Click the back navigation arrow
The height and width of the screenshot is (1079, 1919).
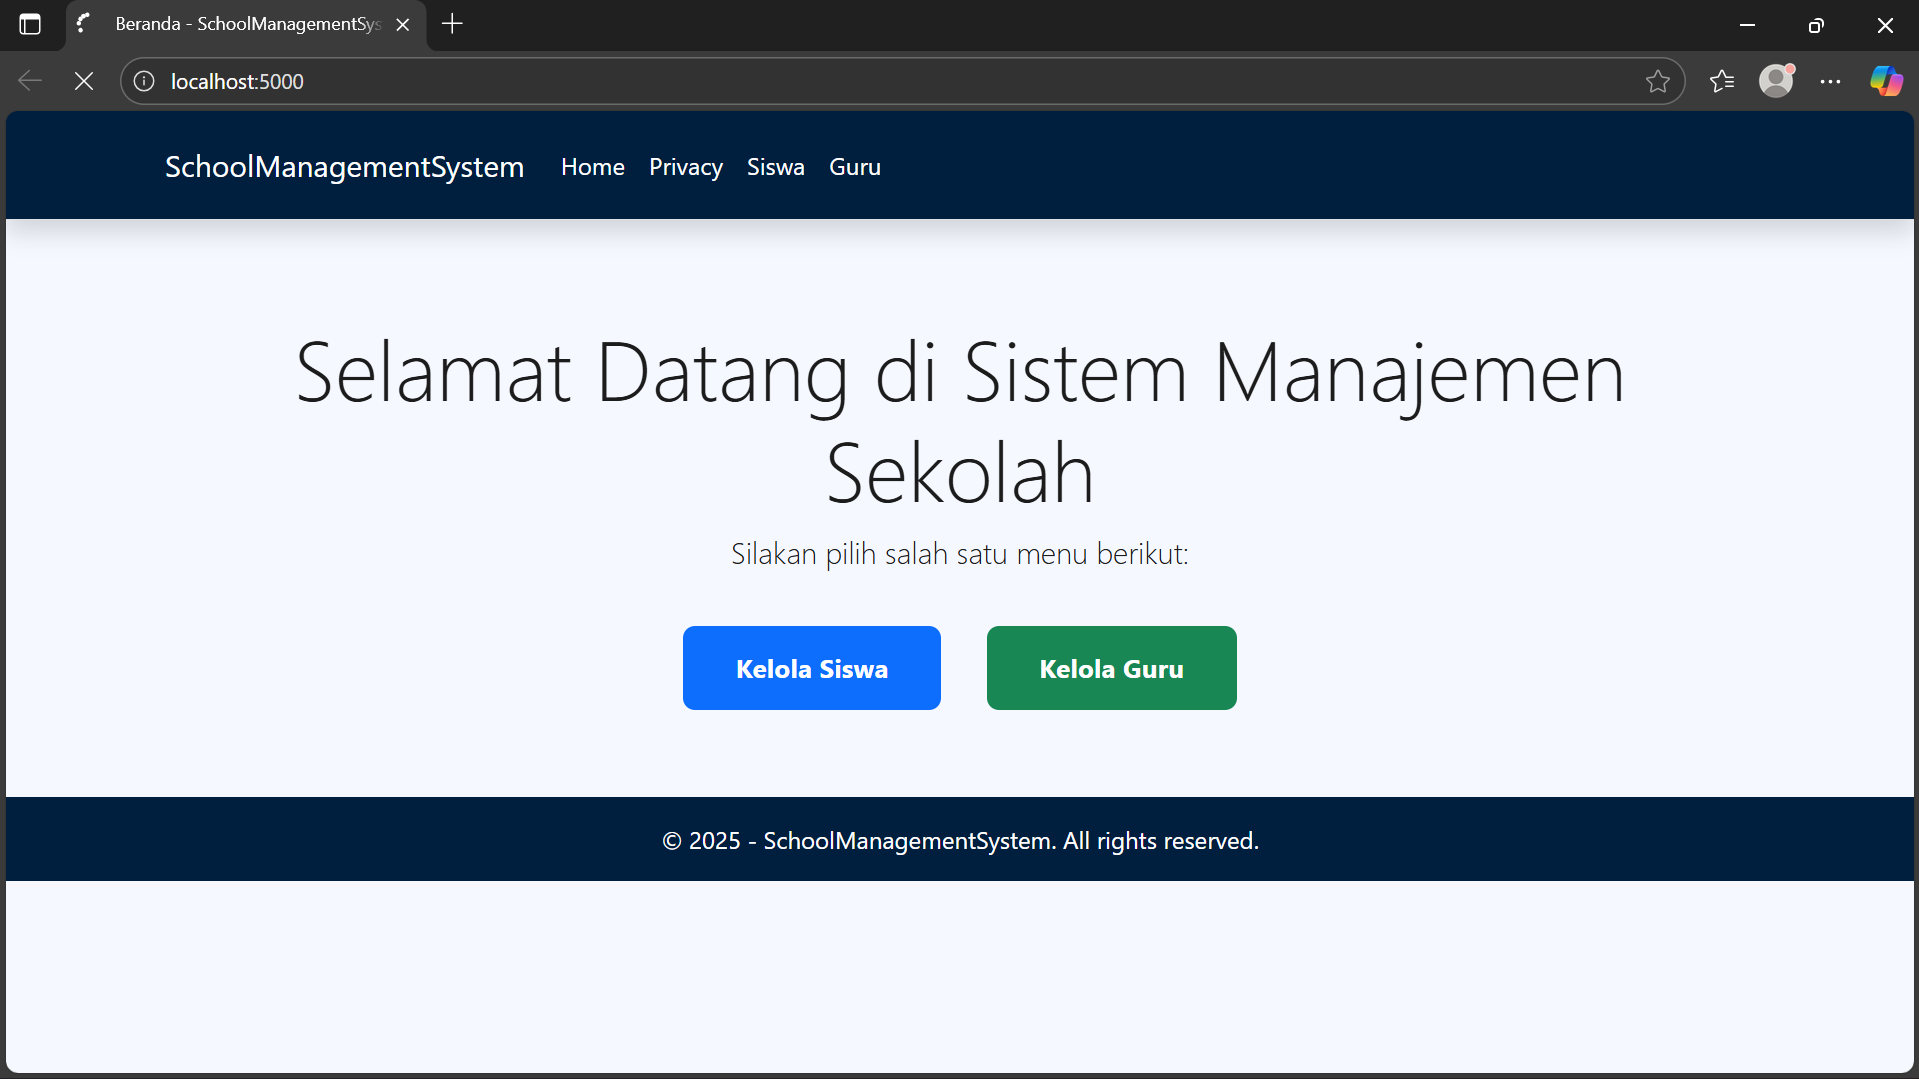click(30, 81)
